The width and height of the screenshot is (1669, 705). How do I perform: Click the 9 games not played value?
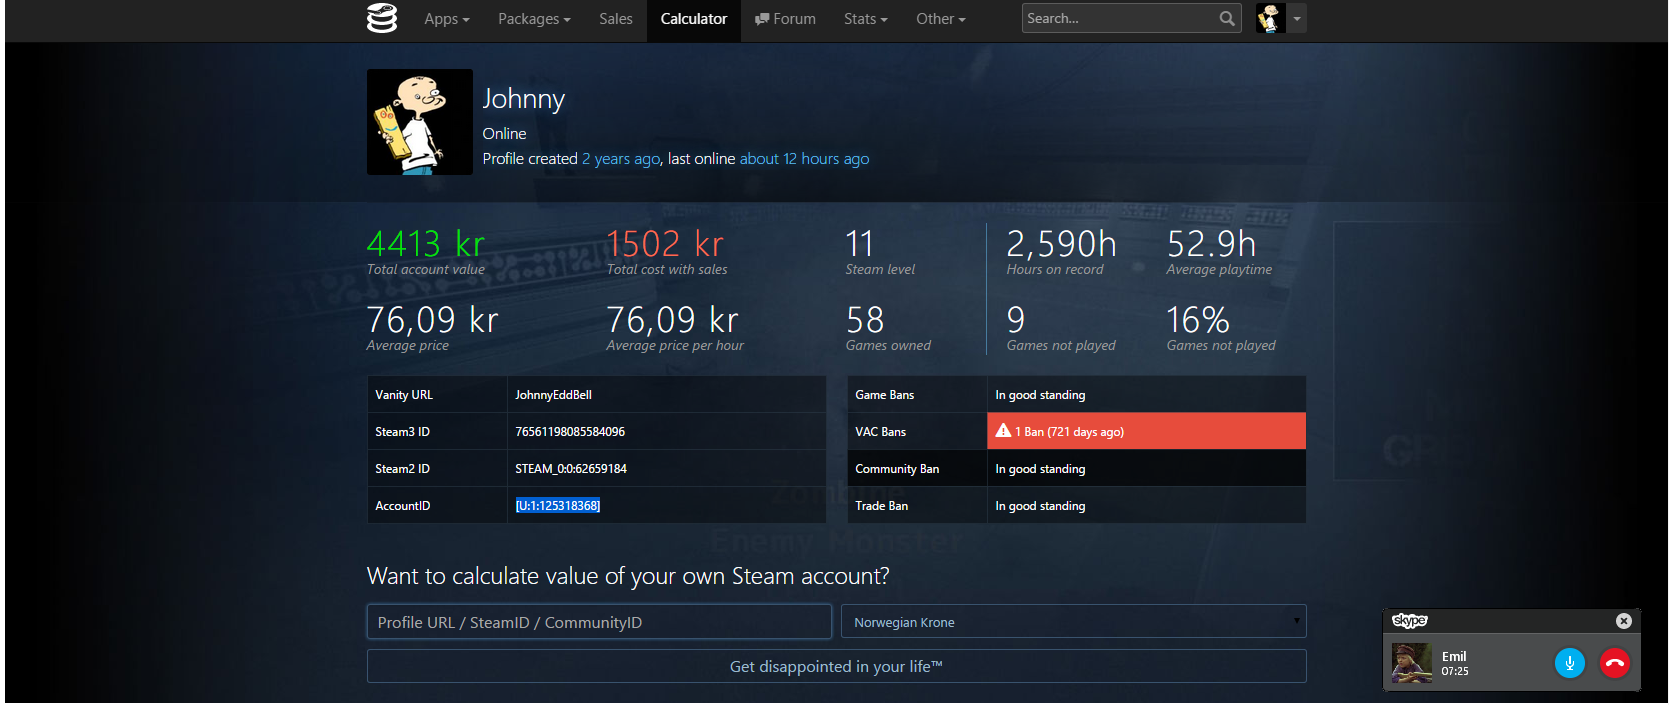click(1016, 320)
